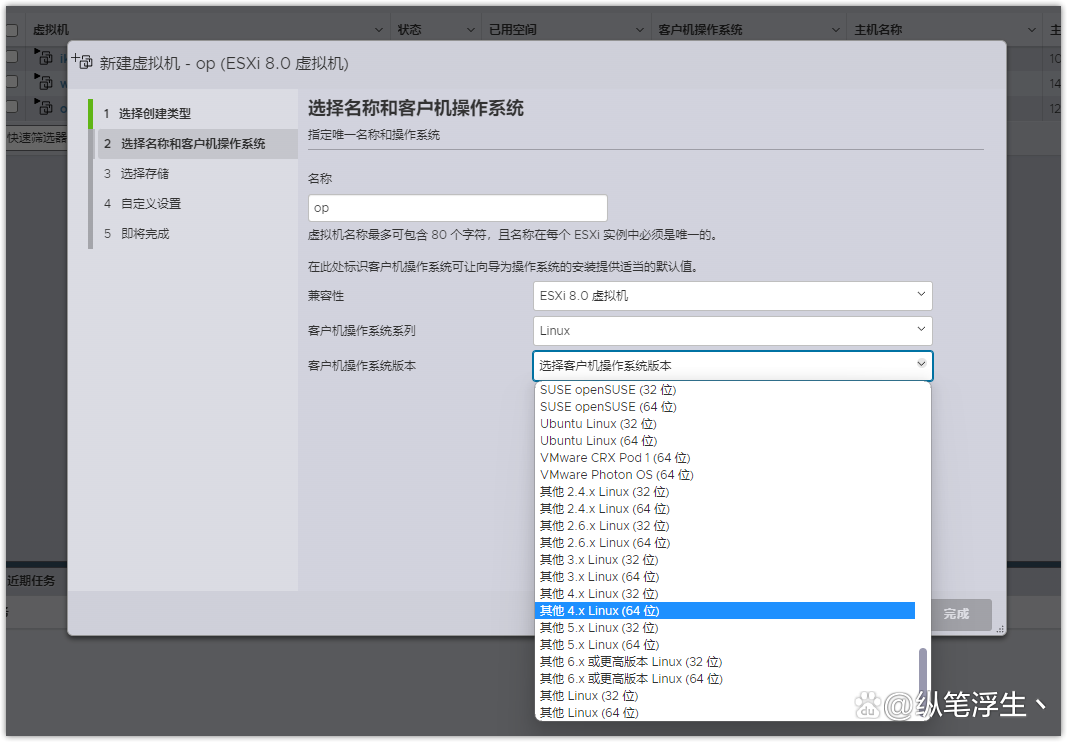Select Ubuntu Linux (64 位) from the OS version list
The height and width of the screenshot is (742, 1067).
[598, 440]
